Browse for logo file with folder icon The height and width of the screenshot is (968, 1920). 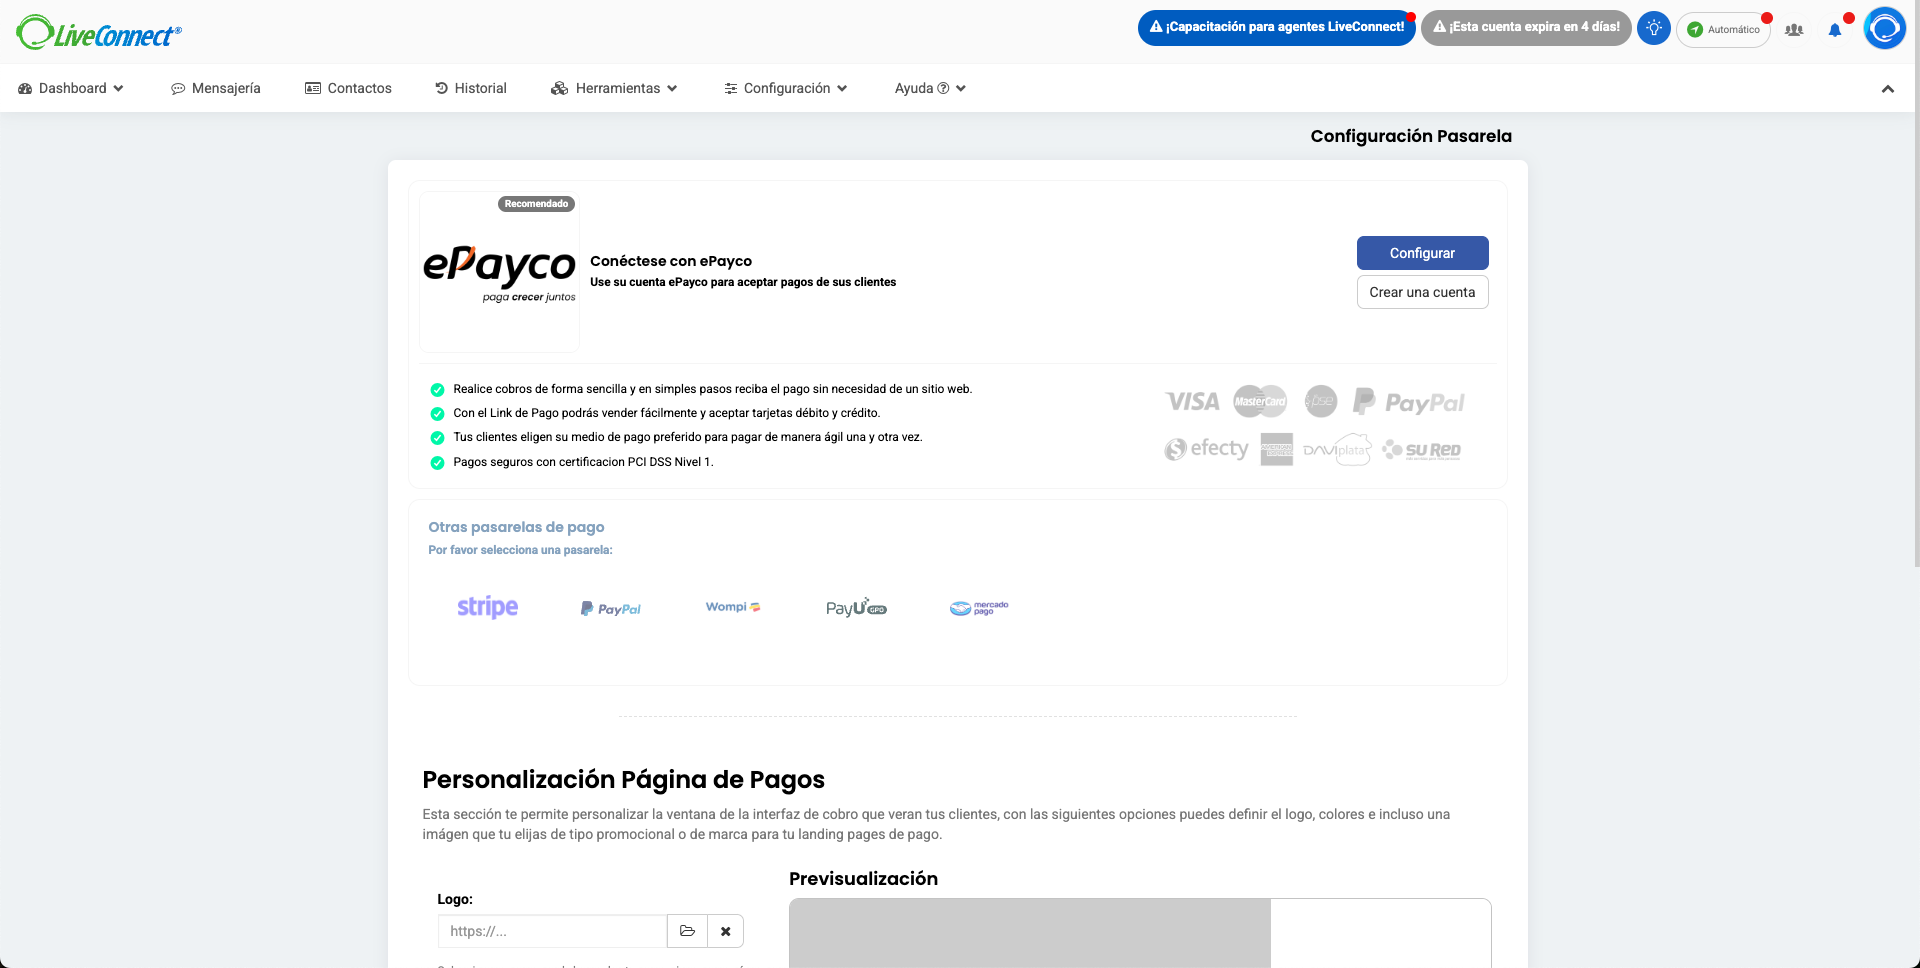tap(687, 931)
